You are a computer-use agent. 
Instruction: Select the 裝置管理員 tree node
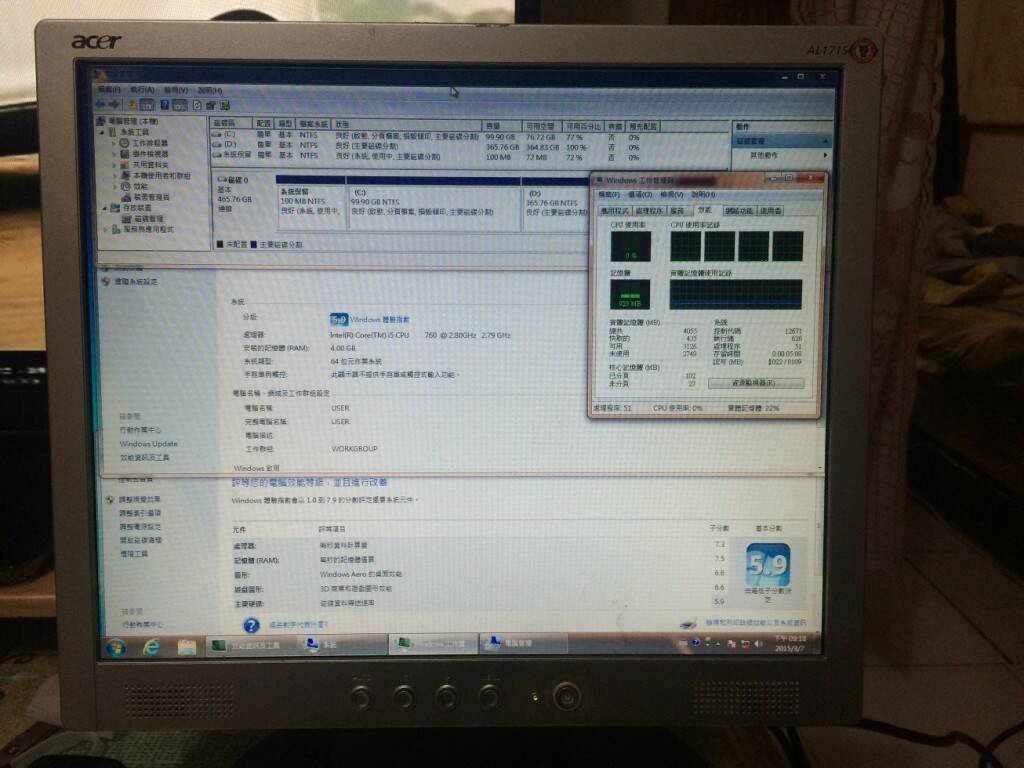tap(145, 197)
